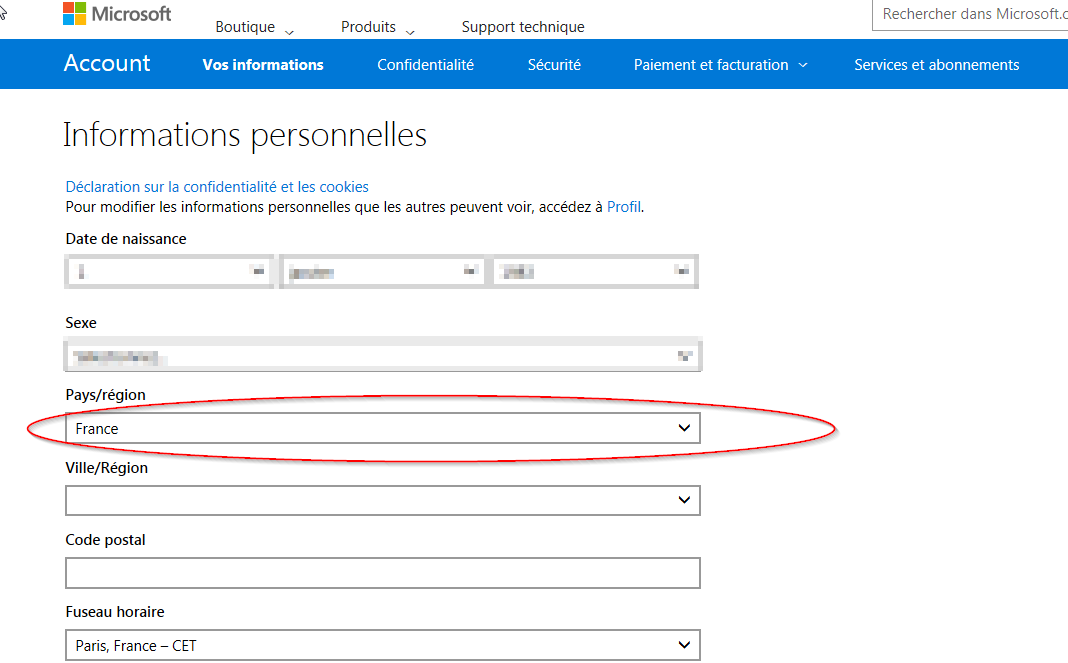Image resolution: width=1068 pixels, height=663 pixels.
Task: Follow the Profil link
Action: click(624, 207)
